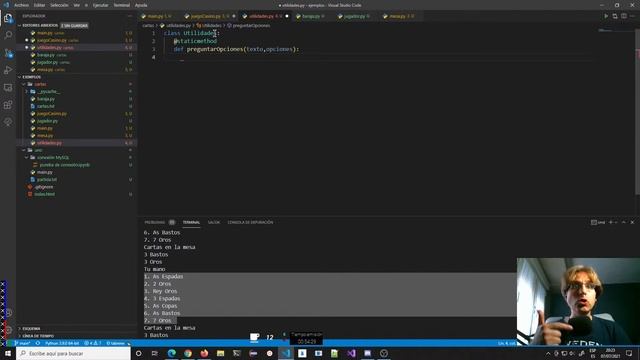Close the terminal panel
640x360 pixels.
click(632, 222)
